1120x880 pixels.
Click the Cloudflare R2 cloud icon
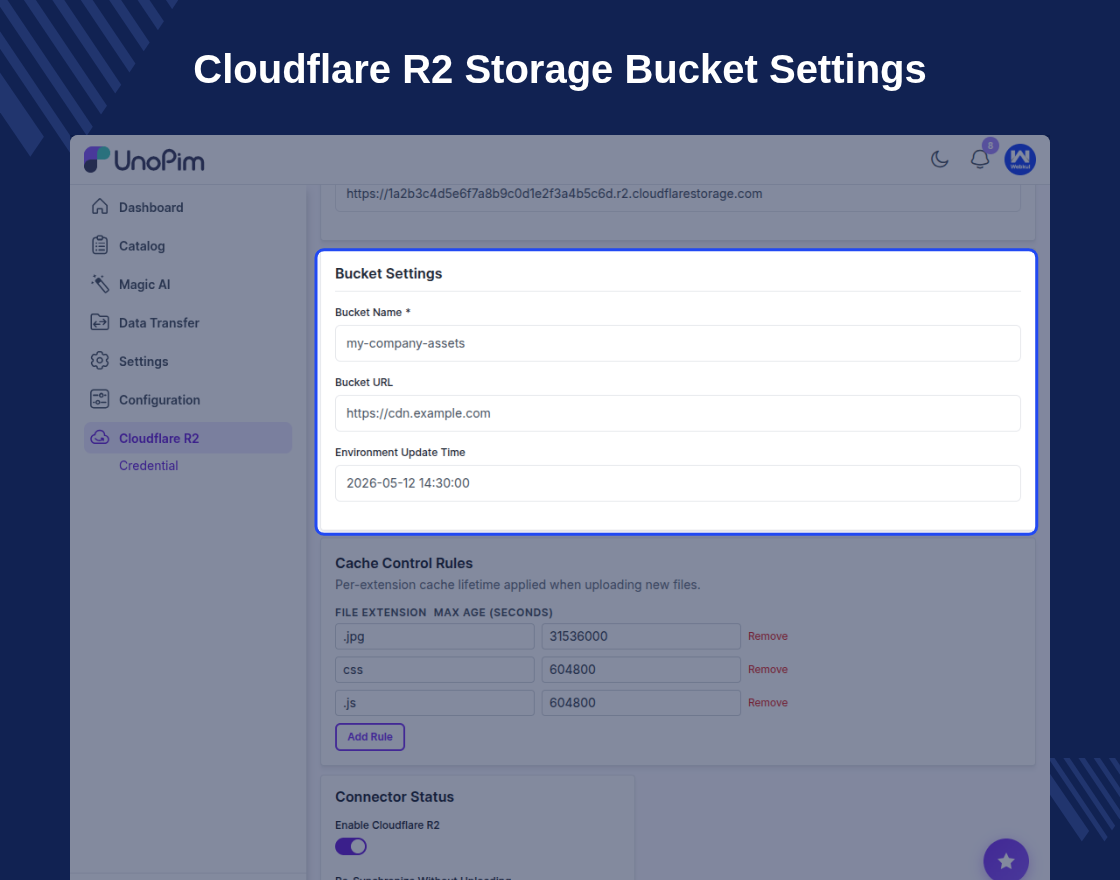tap(100, 438)
